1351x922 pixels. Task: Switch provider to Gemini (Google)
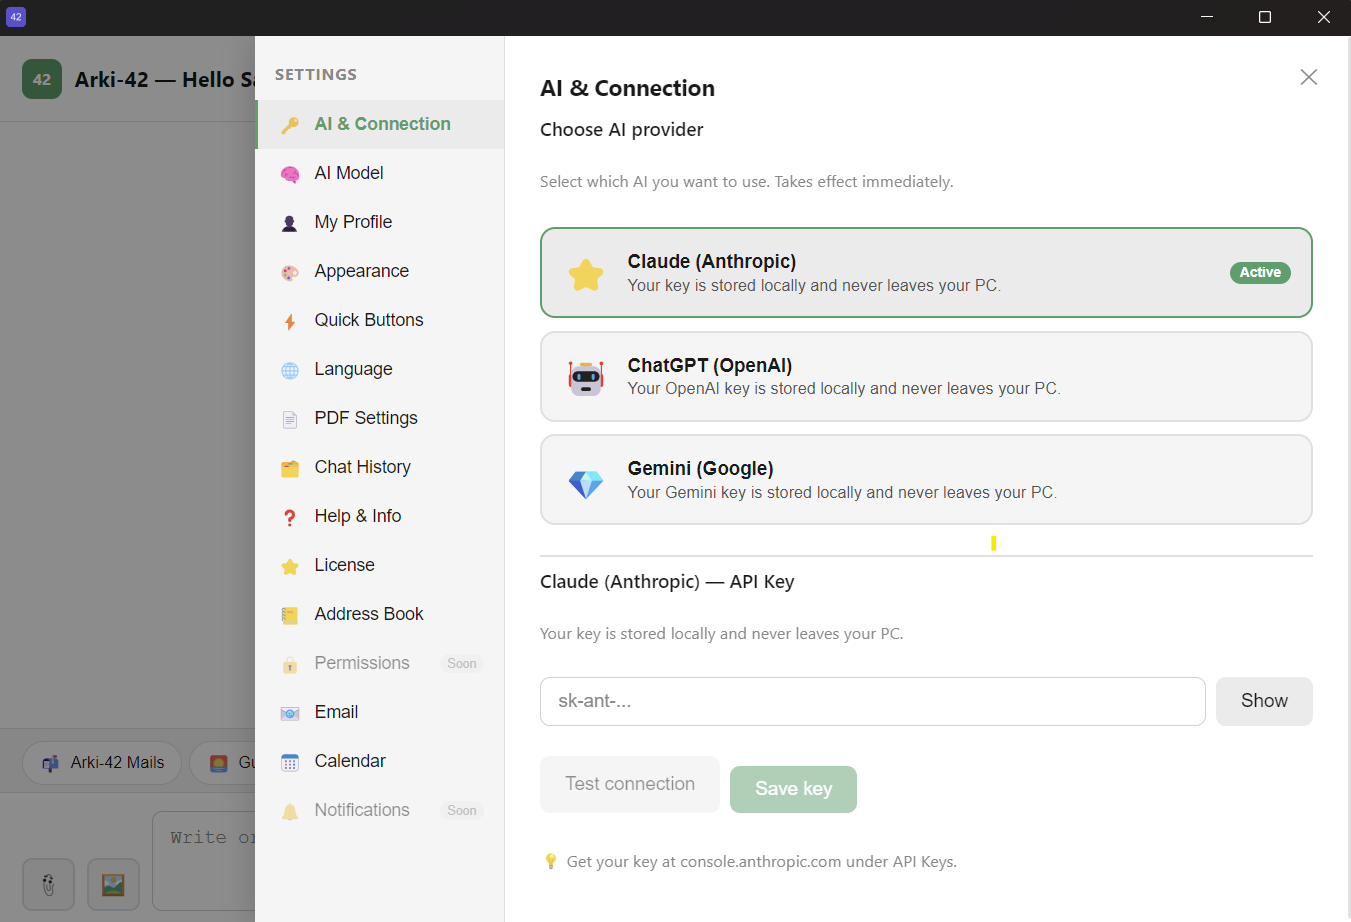[x=925, y=480]
